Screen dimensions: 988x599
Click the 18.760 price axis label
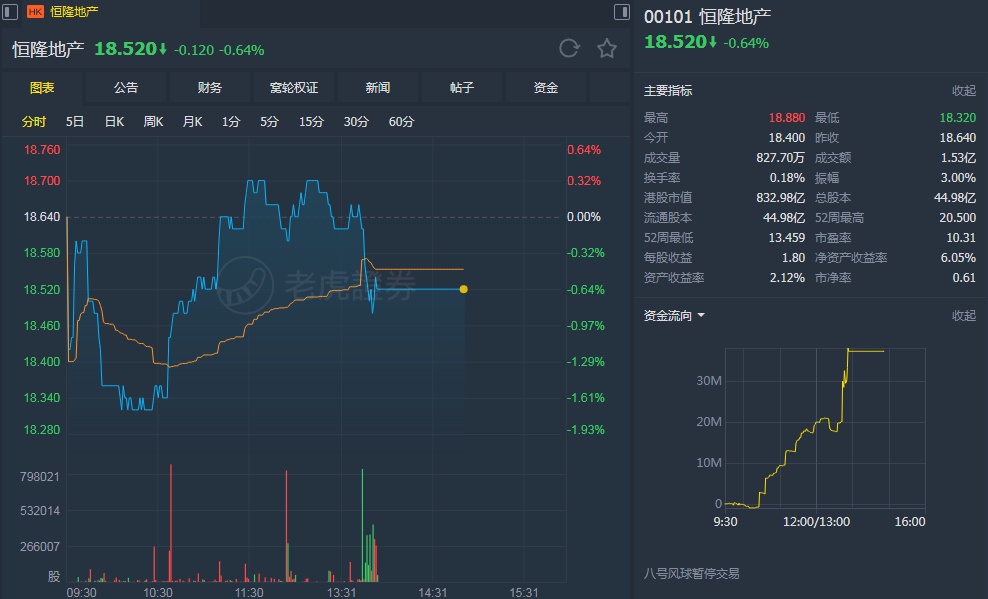click(x=42, y=150)
